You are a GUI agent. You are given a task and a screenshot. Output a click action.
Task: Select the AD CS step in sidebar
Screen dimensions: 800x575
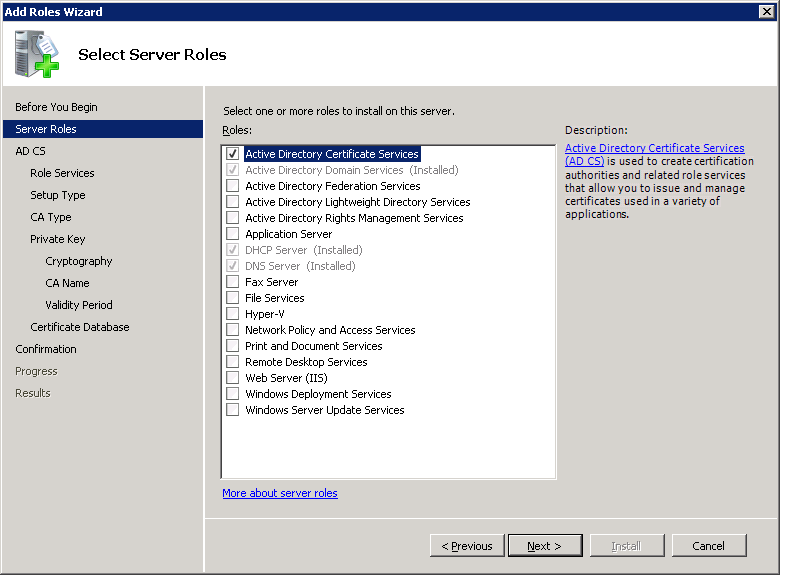click(x=30, y=151)
